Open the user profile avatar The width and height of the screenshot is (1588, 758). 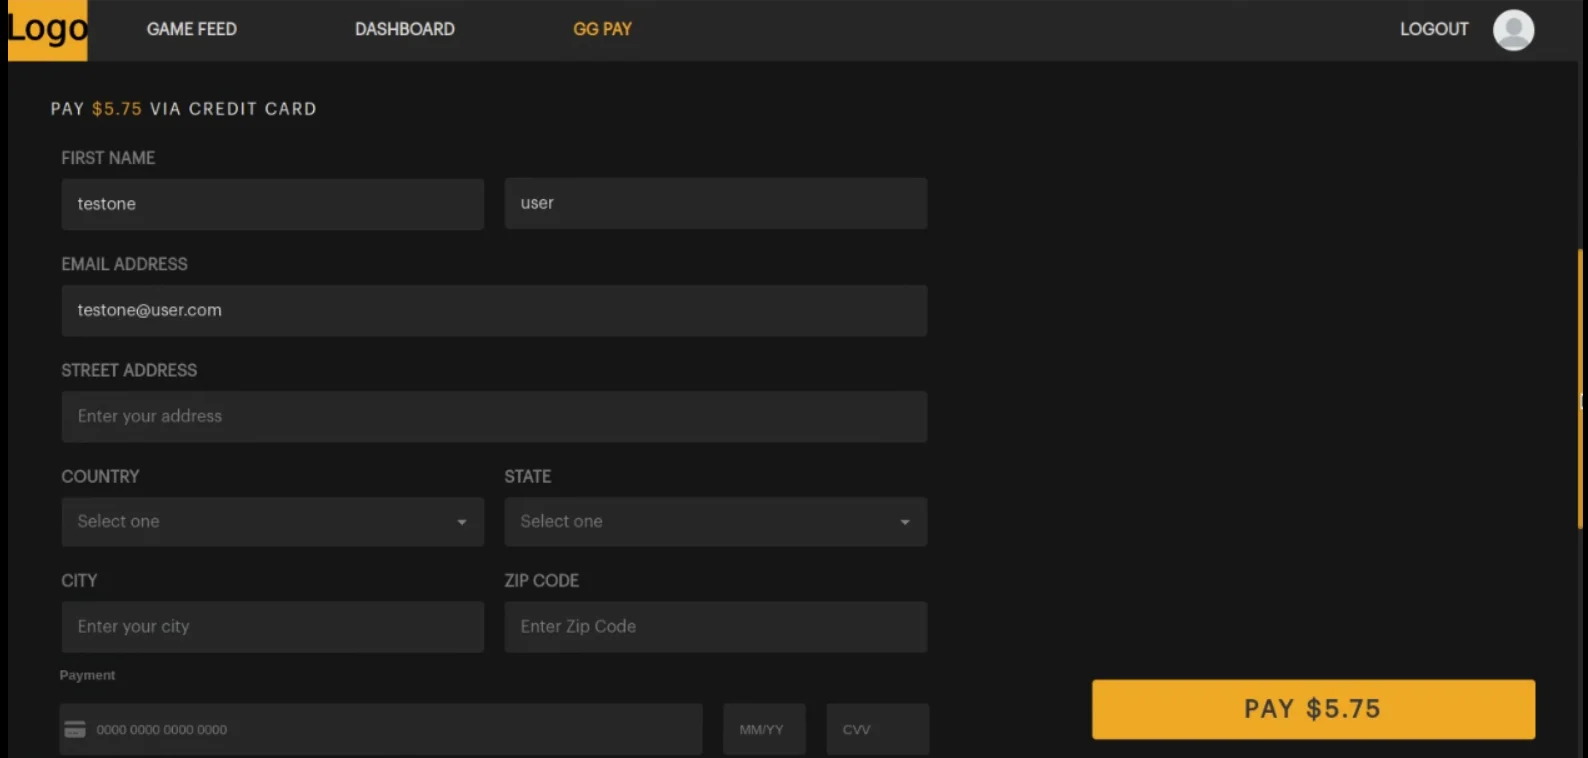point(1513,30)
